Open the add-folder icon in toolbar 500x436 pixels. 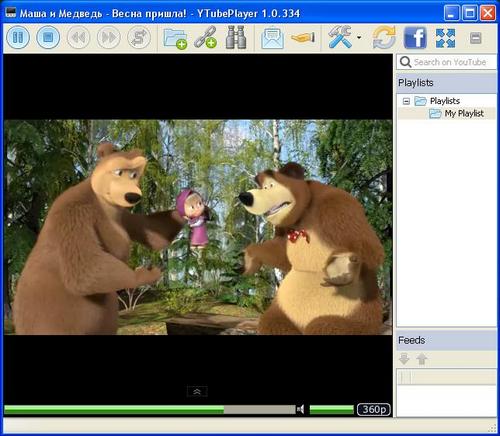click(x=175, y=38)
